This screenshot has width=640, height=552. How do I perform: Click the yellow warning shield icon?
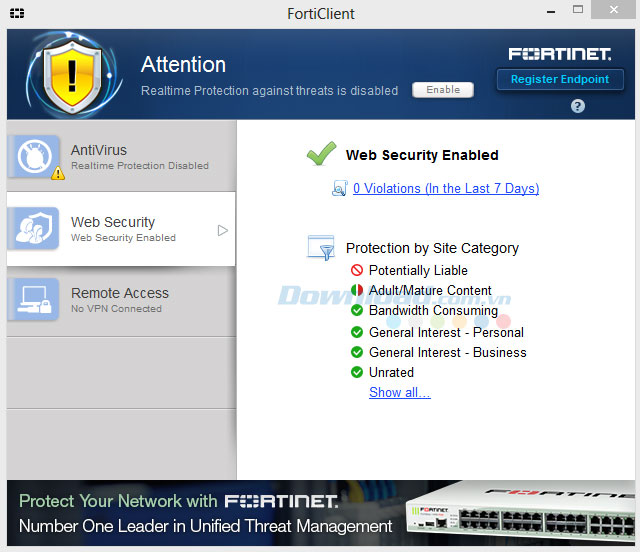(72, 76)
